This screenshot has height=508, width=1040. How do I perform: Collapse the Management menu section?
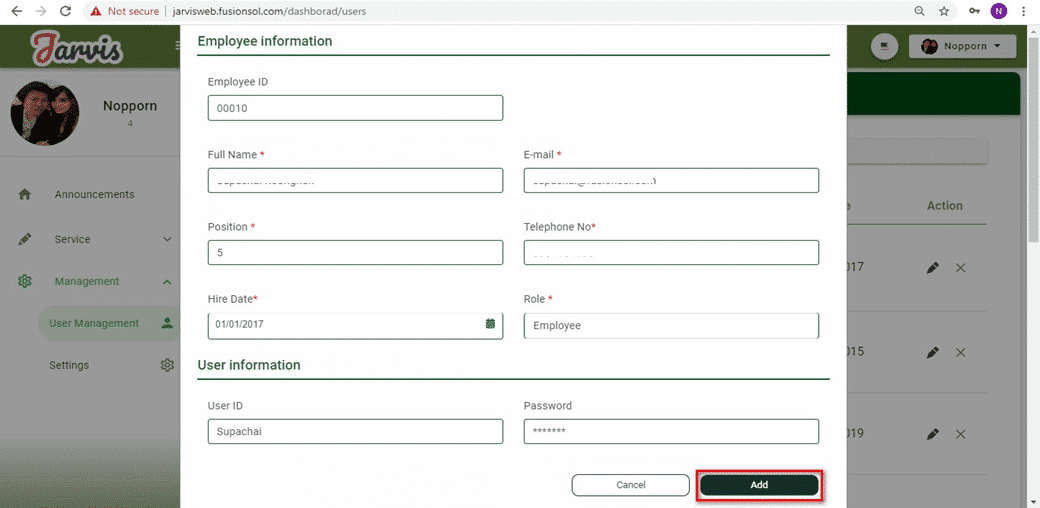point(167,282)
